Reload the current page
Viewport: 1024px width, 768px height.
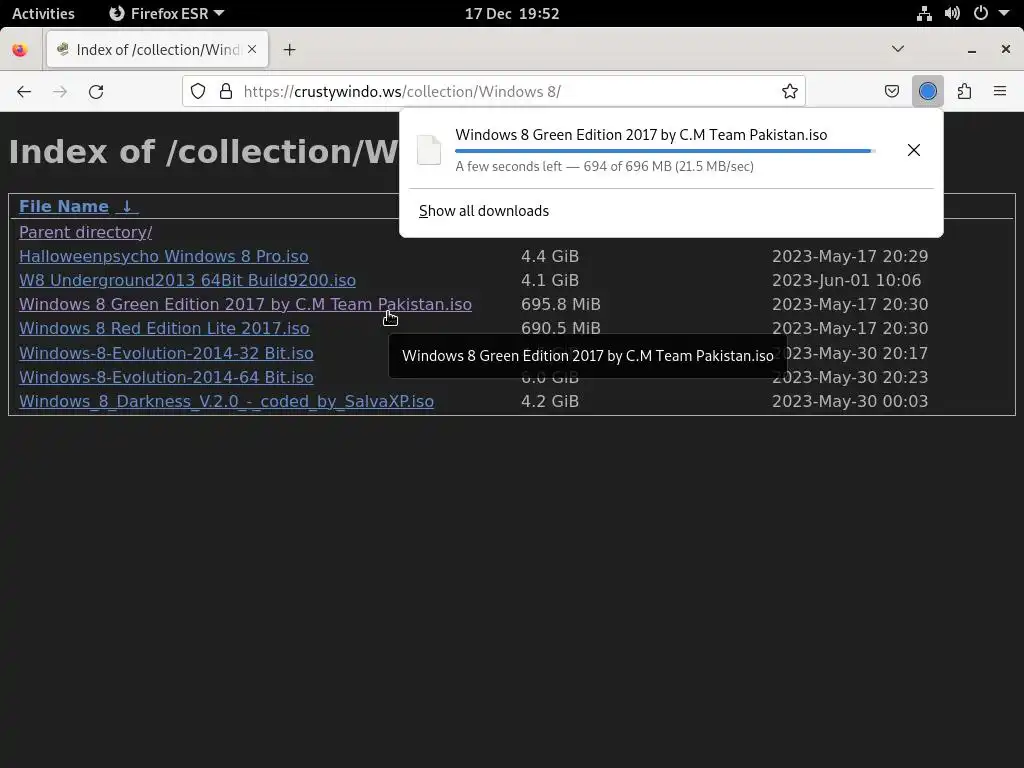pyautogui.click(x=96, y=91)
